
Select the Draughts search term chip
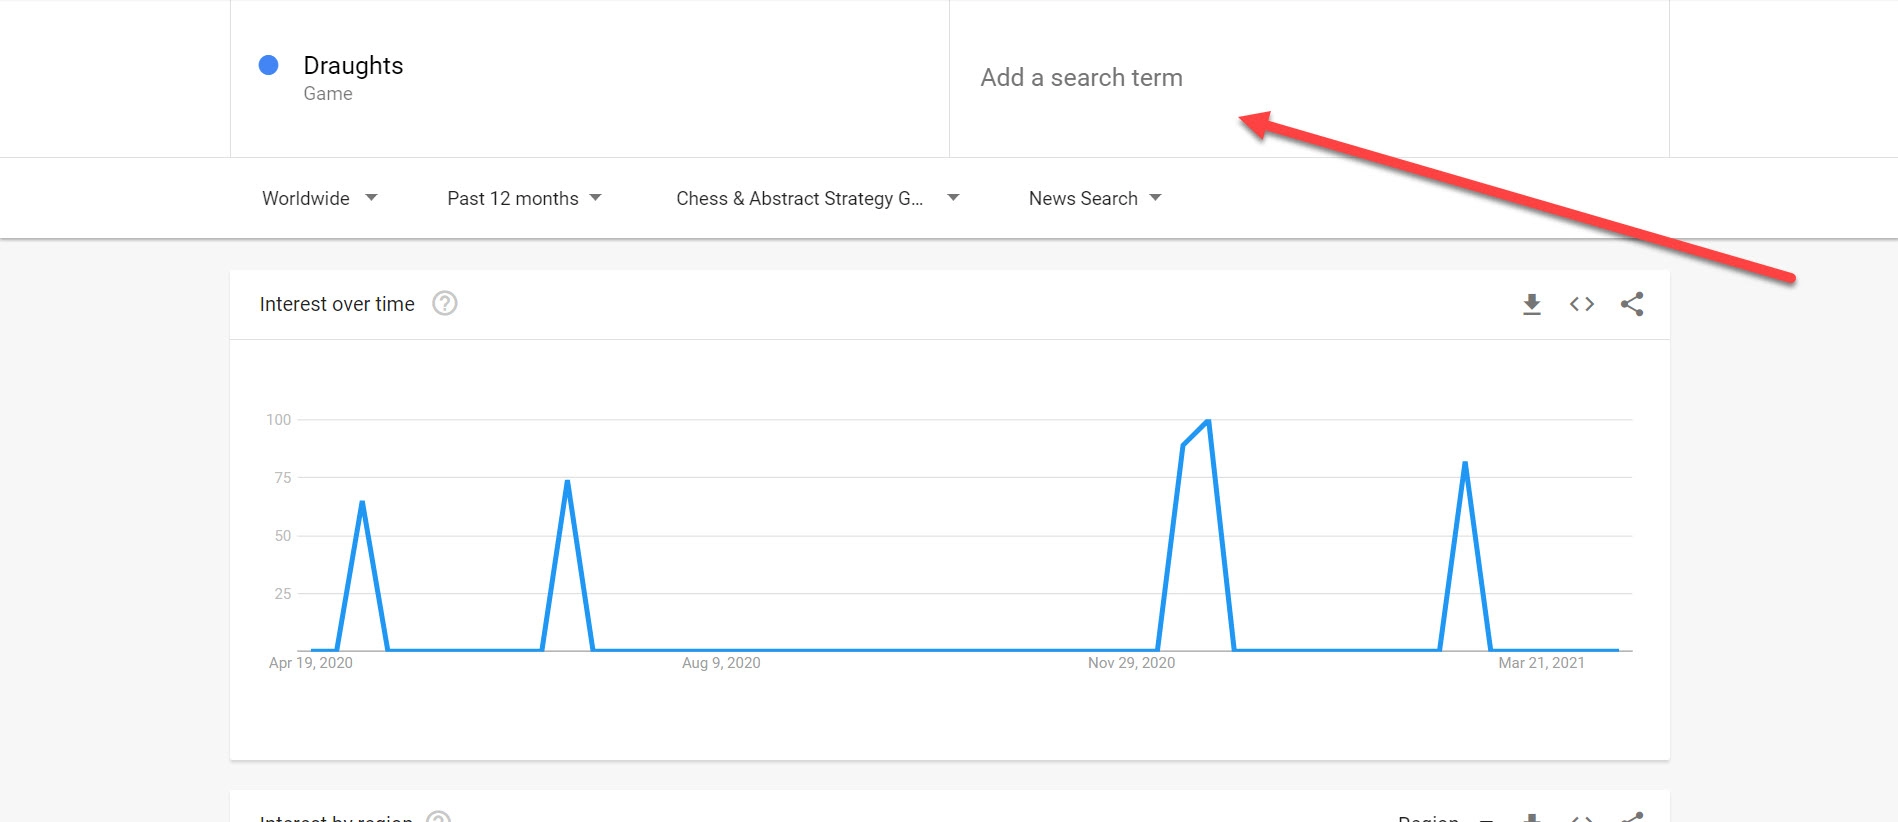coord(353,65)
